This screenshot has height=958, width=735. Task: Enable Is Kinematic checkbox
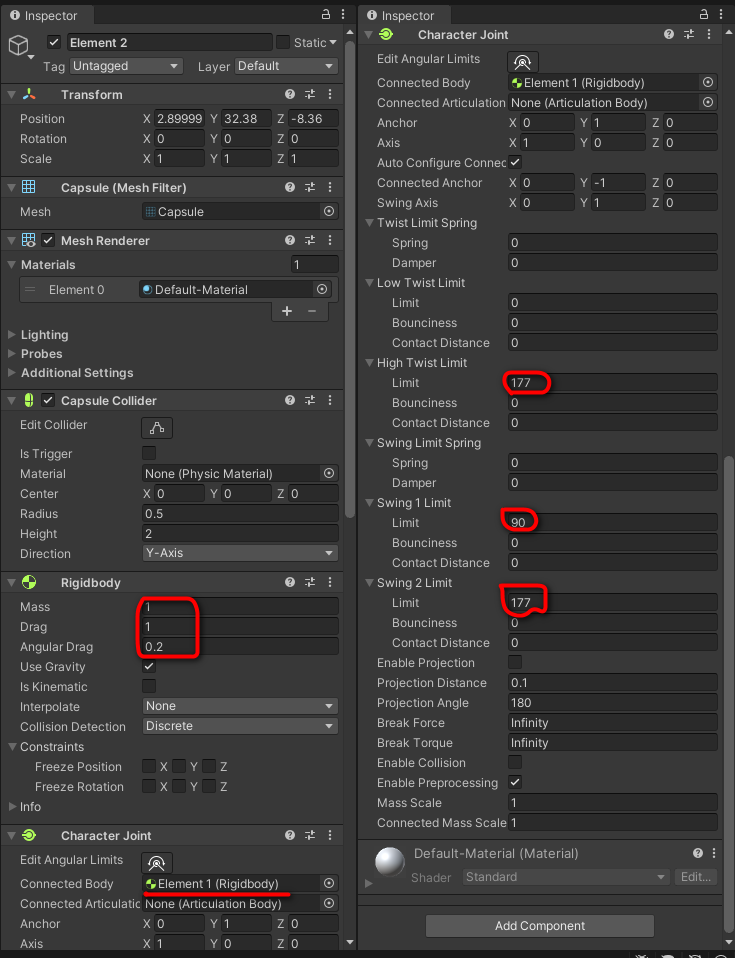[149, 687]
